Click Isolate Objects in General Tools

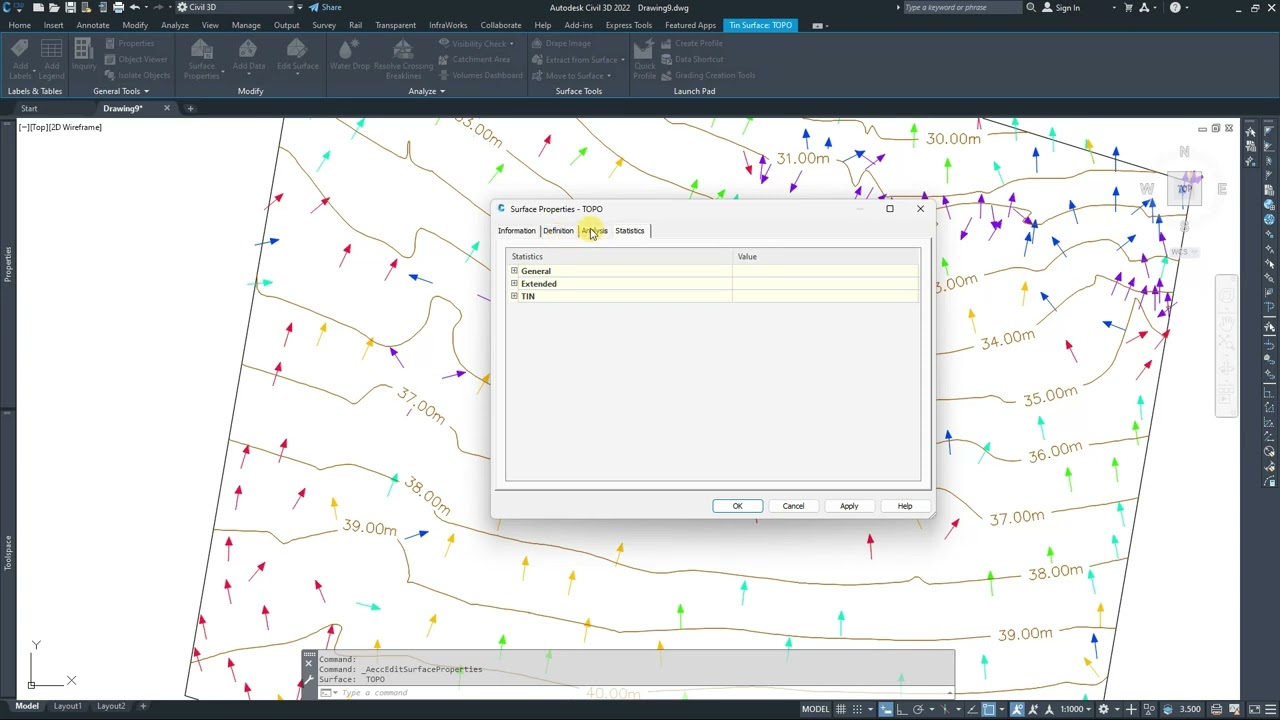point(137,75)
